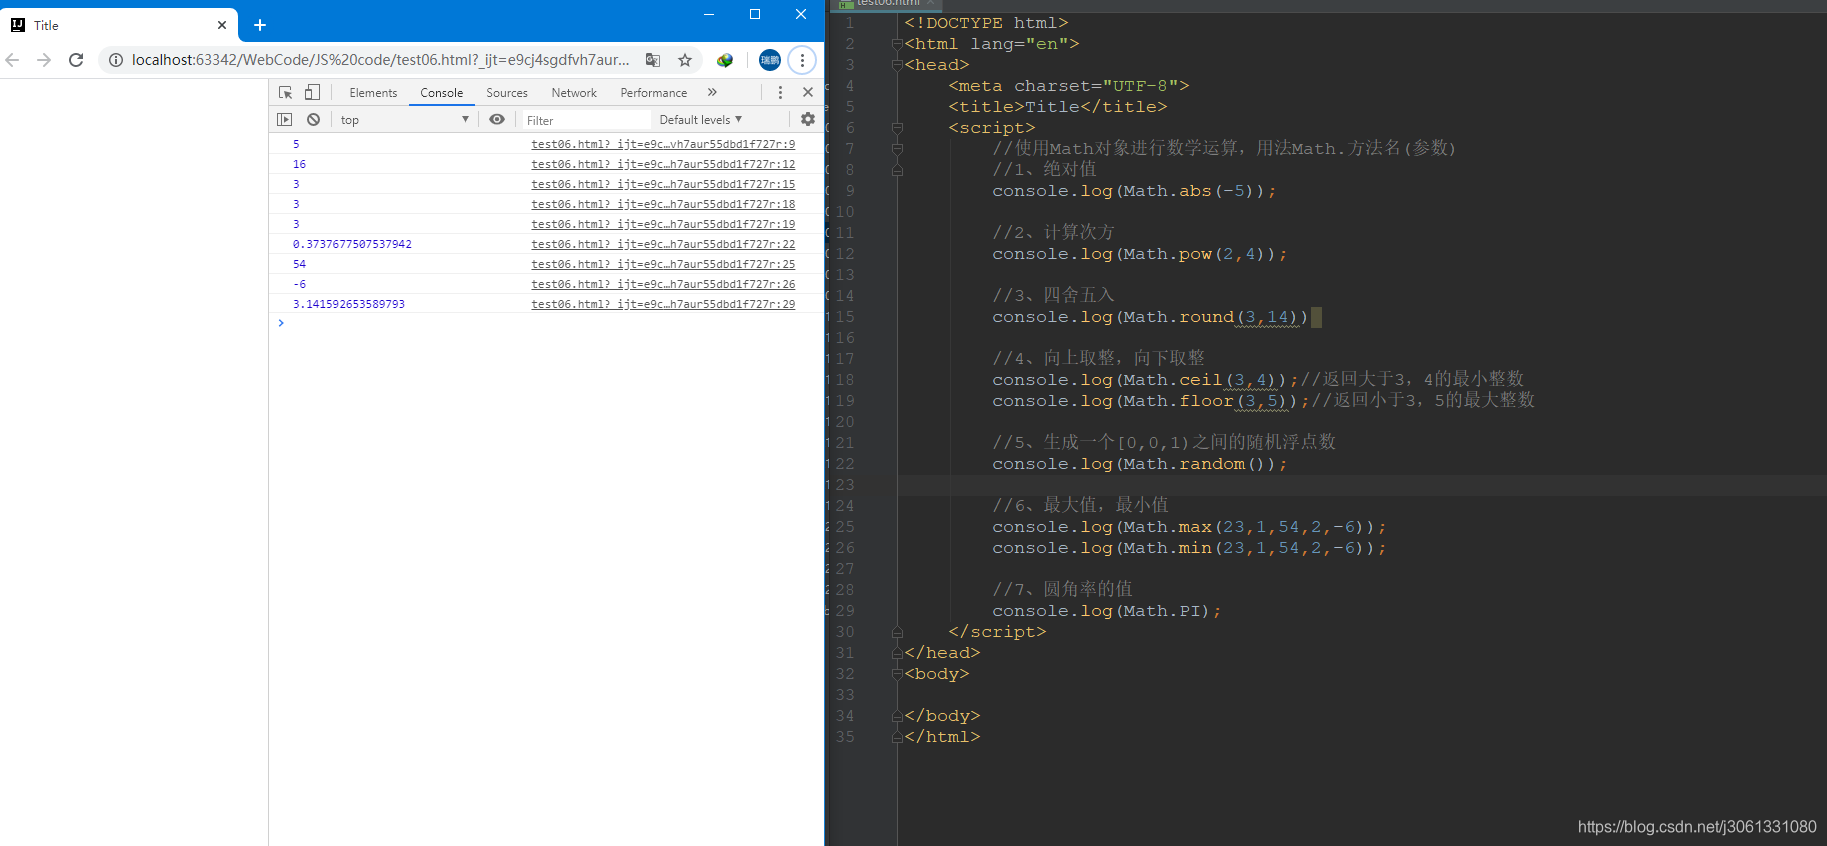The width and height of the screenshot is (1827, 846).
Task: Select console value 0.3737677507537942
Action: 352,244
